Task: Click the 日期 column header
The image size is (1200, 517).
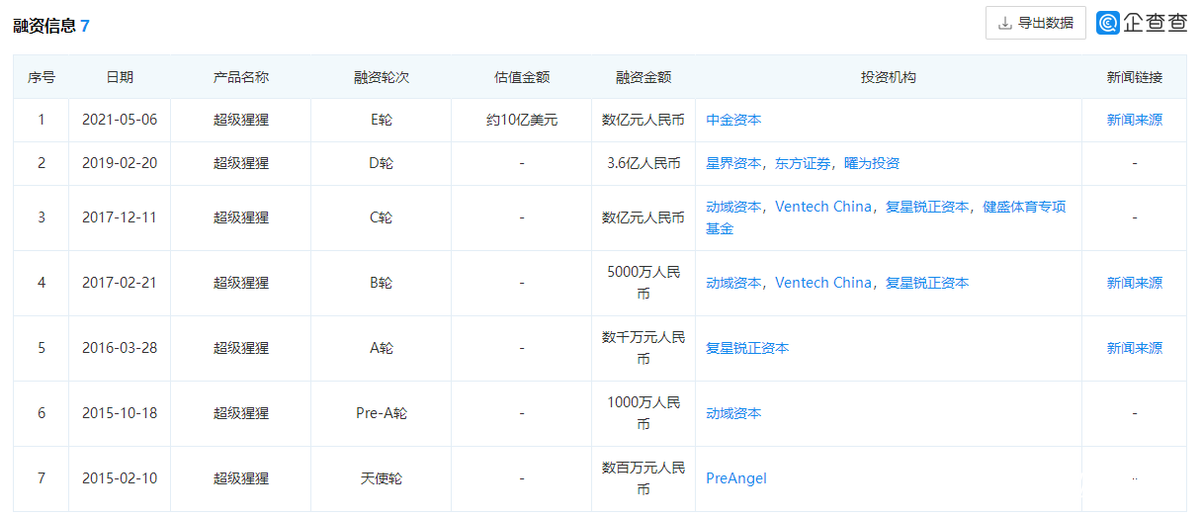Action: point(119,77)
